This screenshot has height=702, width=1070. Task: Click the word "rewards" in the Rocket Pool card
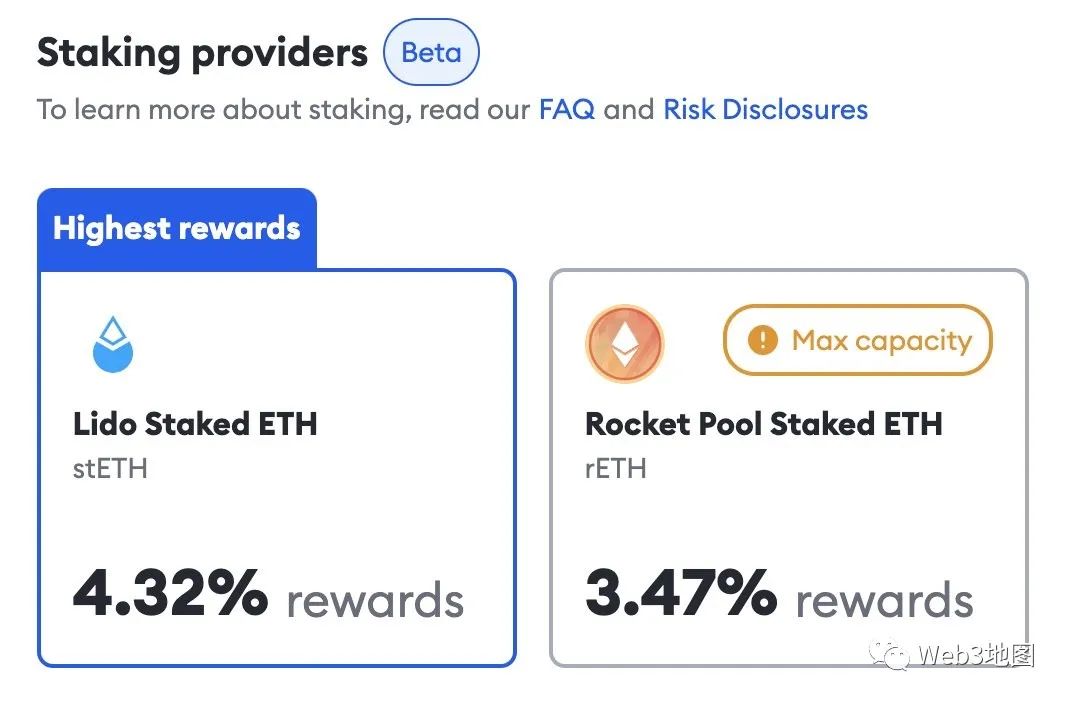[x=884, y=601]
